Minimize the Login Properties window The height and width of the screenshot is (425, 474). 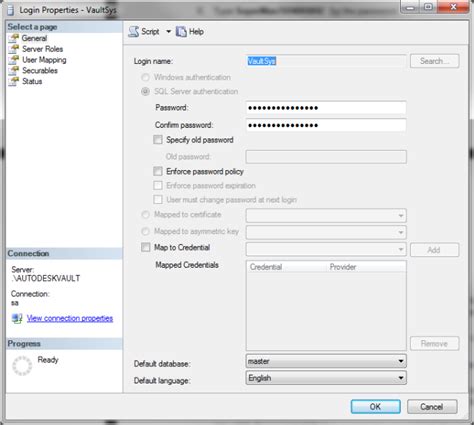coord(410,7)
